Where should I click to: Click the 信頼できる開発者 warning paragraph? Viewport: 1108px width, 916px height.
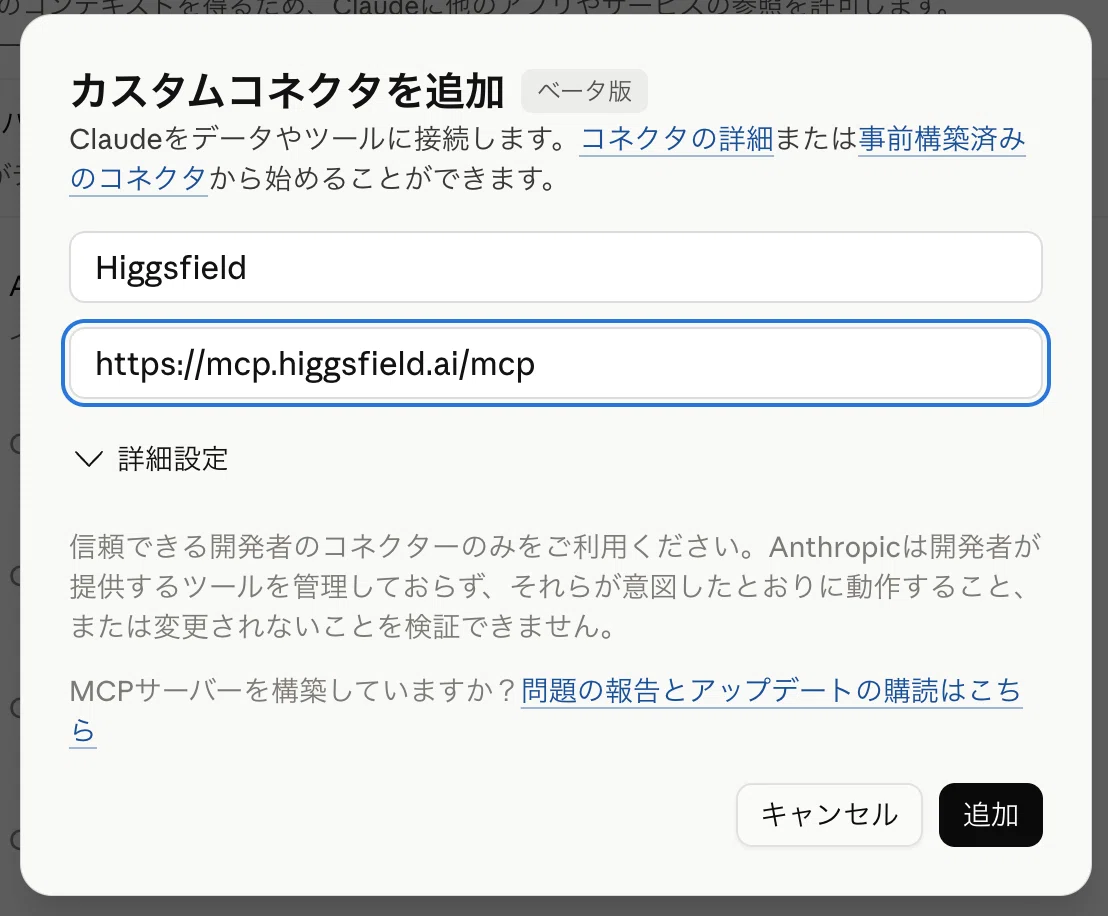[555, 586]
